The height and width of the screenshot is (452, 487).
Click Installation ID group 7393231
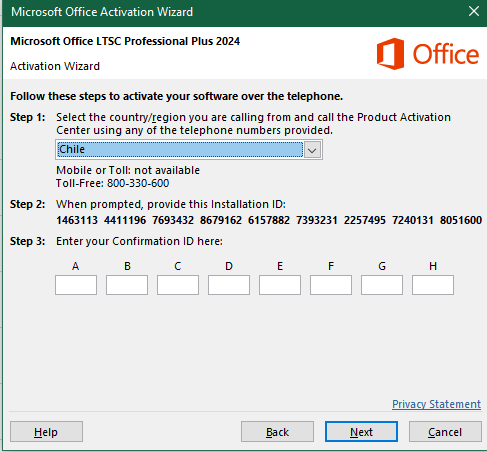pyautogui.click(x=317, y=220)
